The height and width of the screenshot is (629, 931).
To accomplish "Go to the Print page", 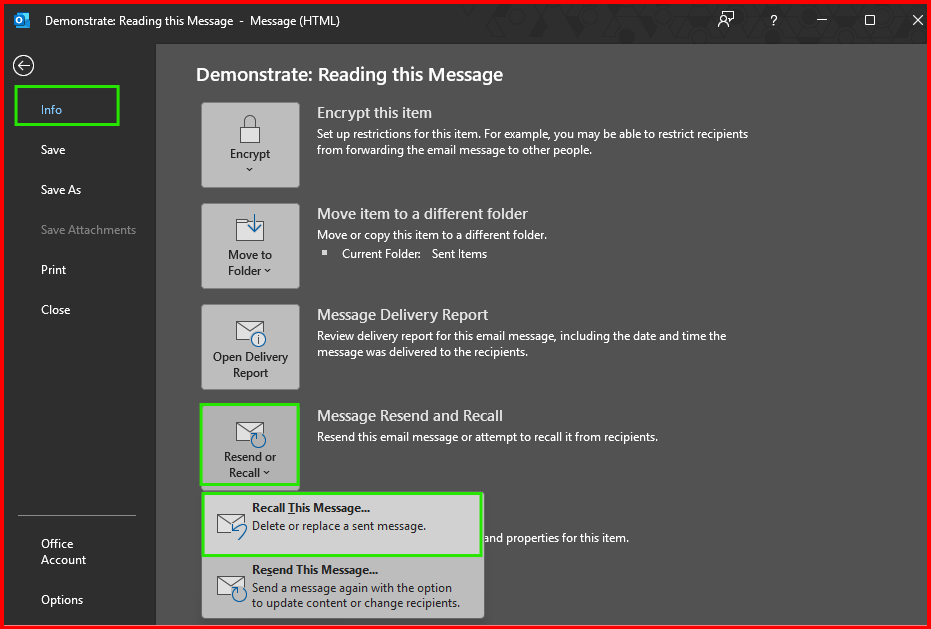I will click(54, 269).
